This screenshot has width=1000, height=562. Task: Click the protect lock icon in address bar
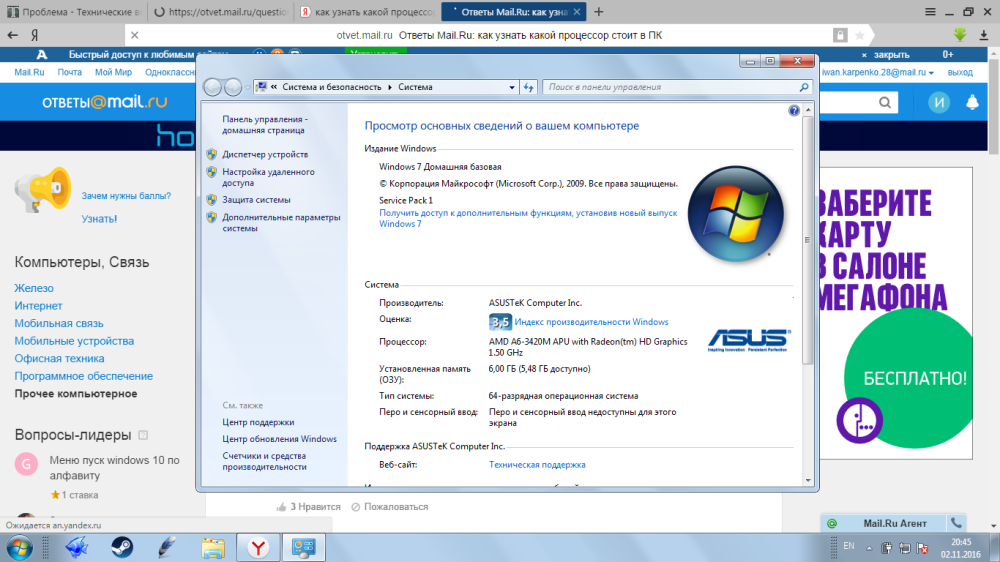click(840, 36)
